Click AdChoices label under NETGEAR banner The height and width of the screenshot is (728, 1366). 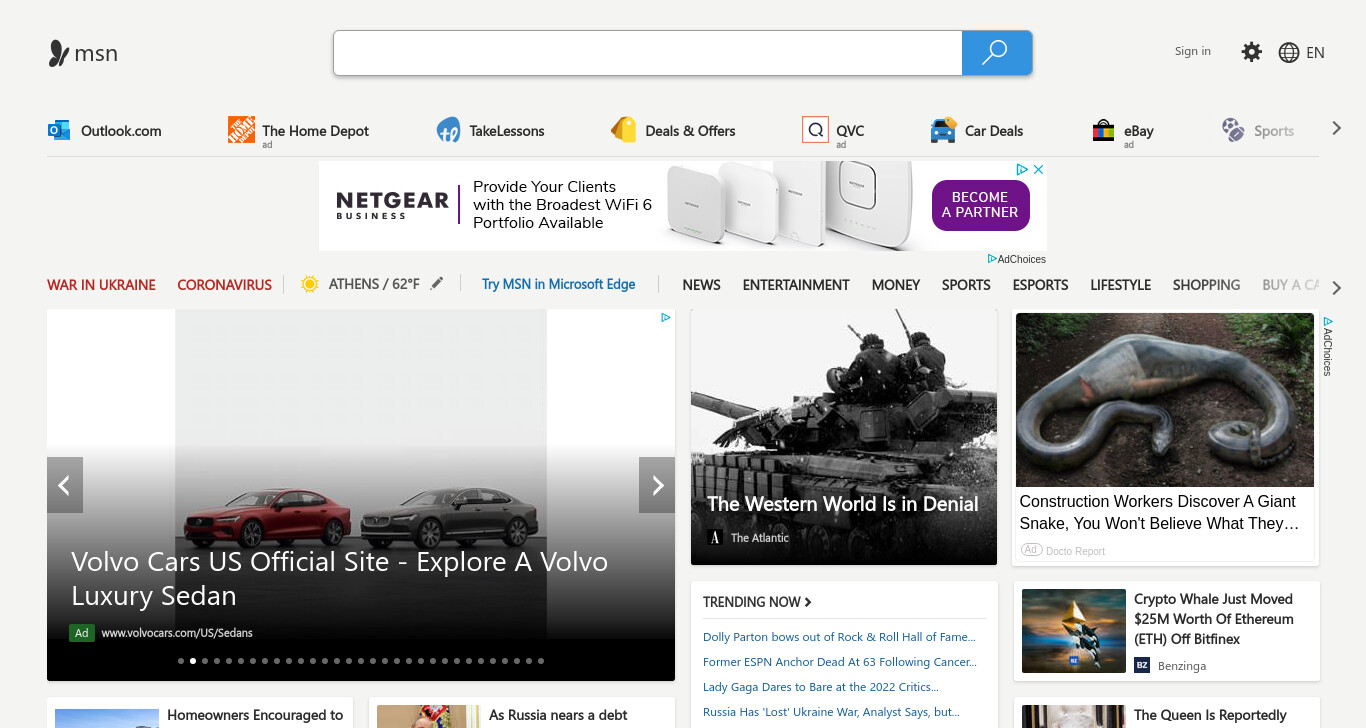click(x=1017, y=259)
